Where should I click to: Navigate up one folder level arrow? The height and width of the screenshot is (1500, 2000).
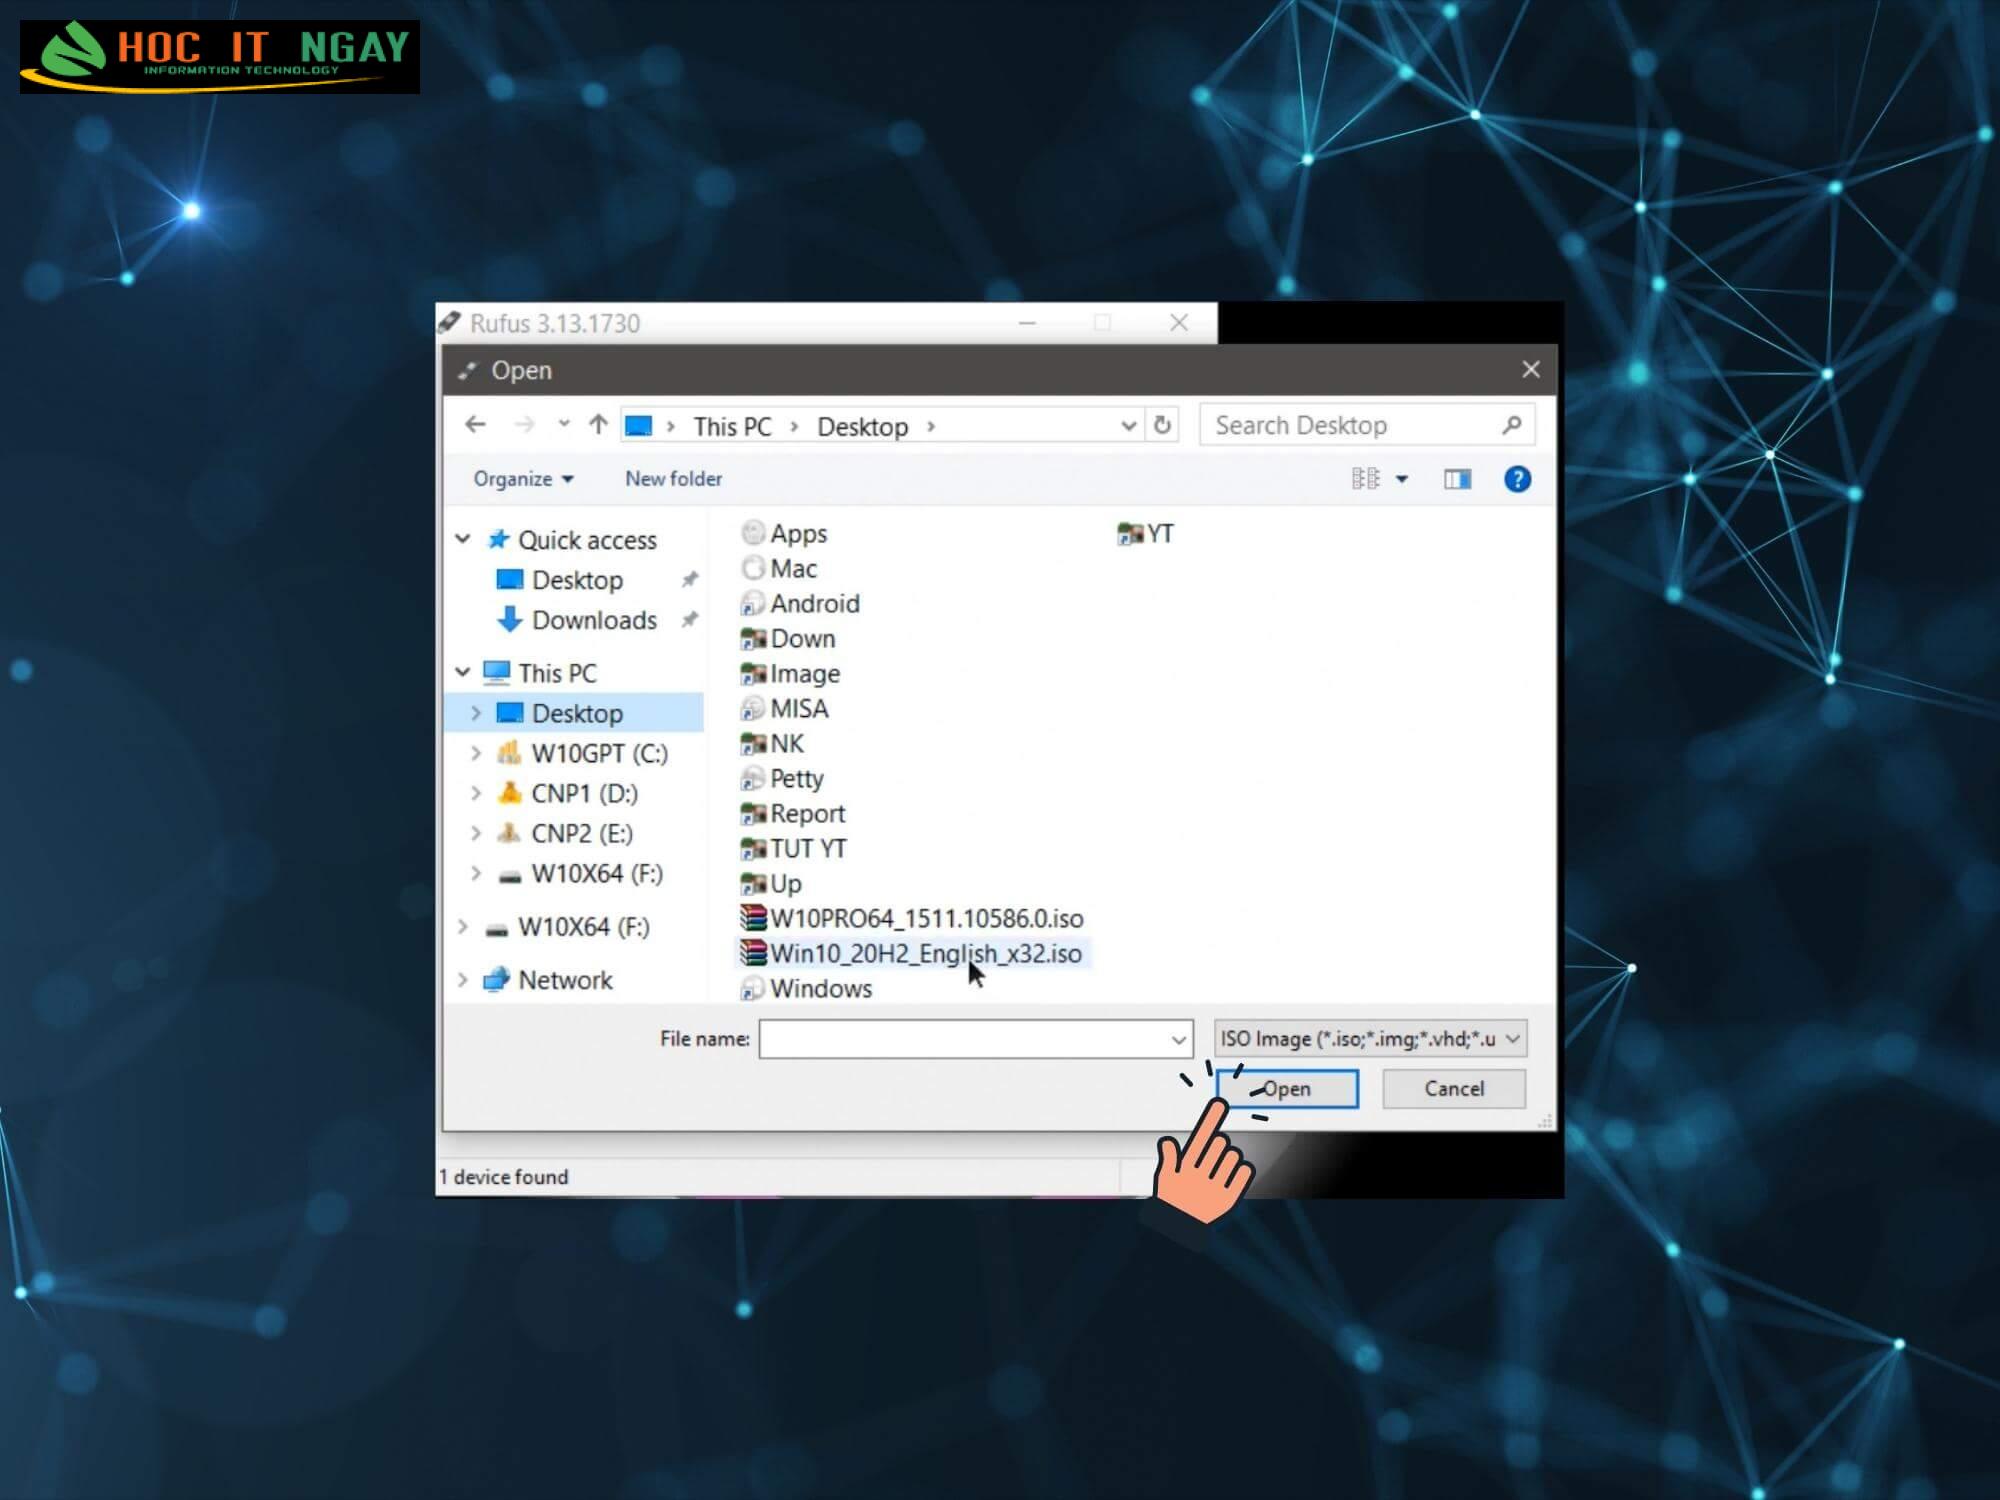click(x=598, y=425)
